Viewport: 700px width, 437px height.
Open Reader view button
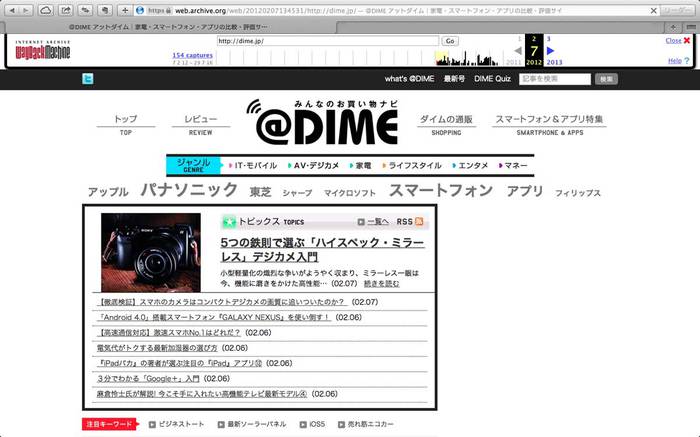(x=677, y=10)
